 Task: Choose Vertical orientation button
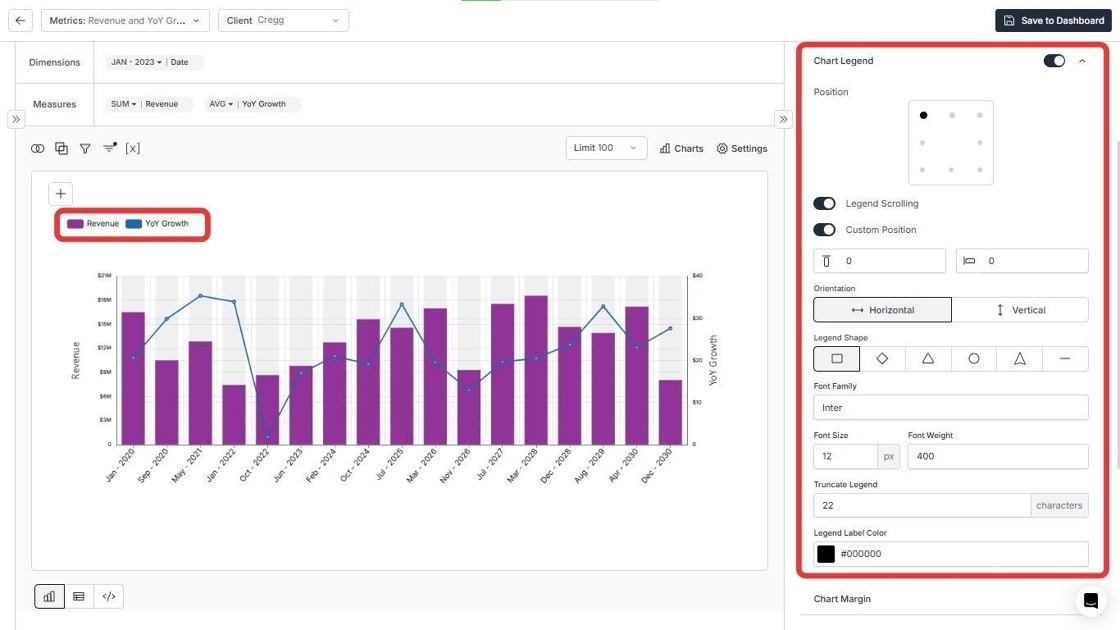[x=1020, y=310]
